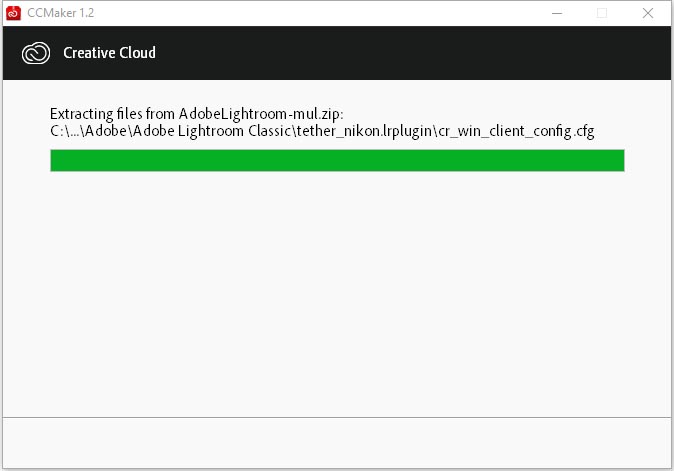Image resolution: width=674 pixels, height=471 pixels.
Task: Click the empty area below the progress bar
Action: pos(337,292)
